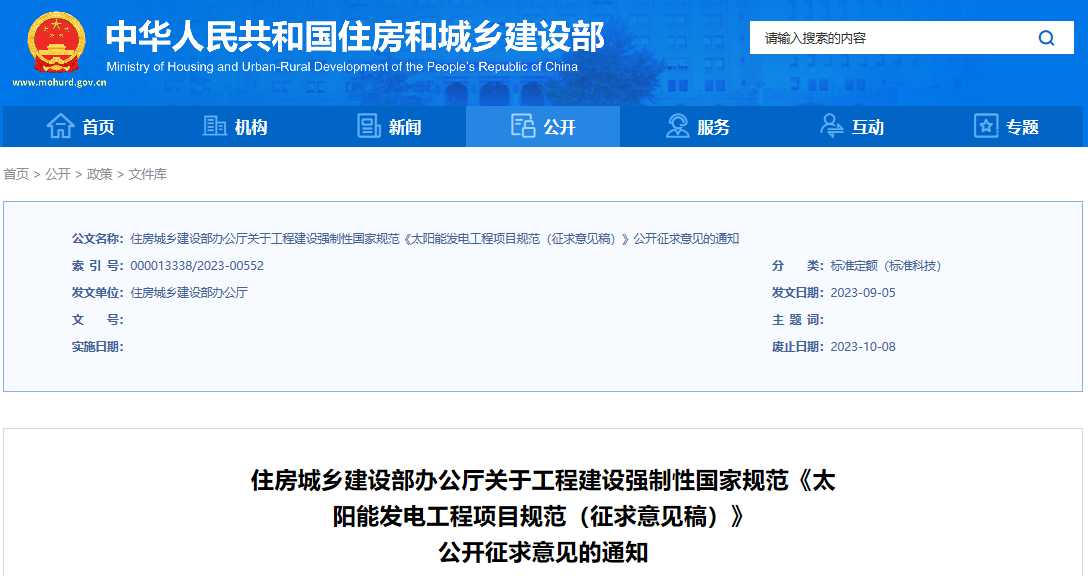Open the 首页 navigation tab

[98, 127]
